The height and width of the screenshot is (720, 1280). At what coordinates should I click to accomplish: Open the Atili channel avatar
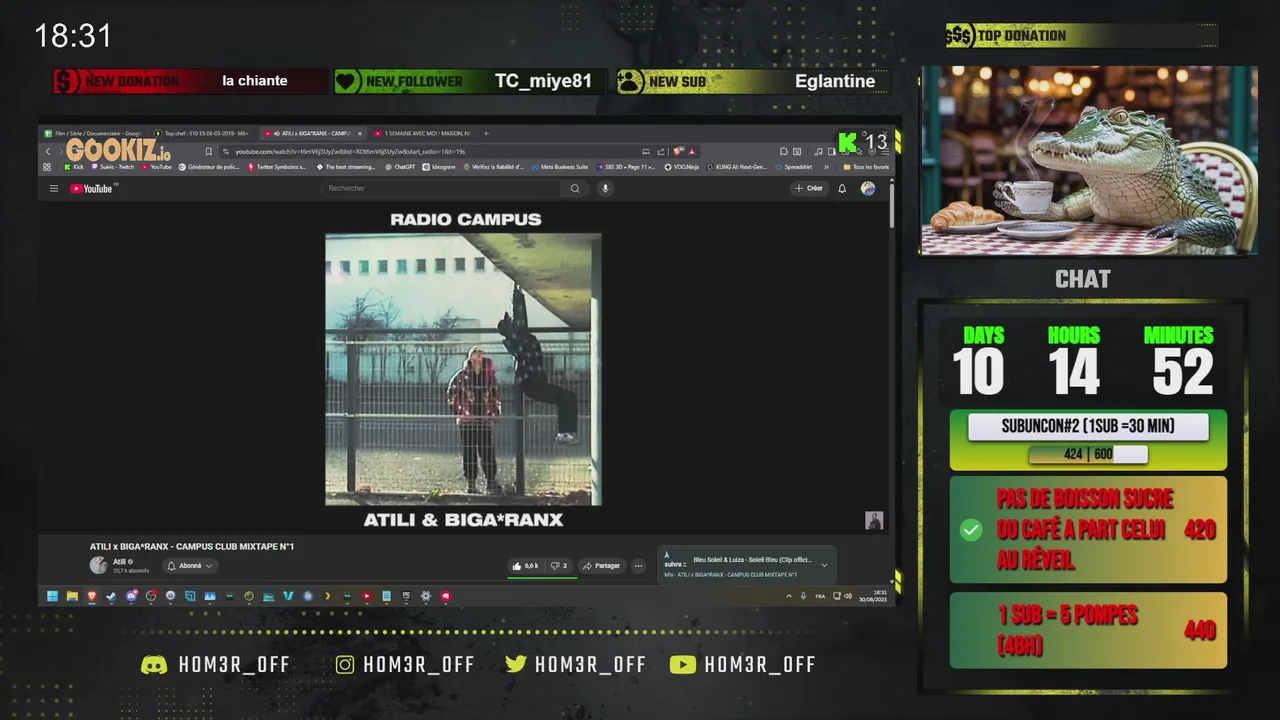(98, 565)
